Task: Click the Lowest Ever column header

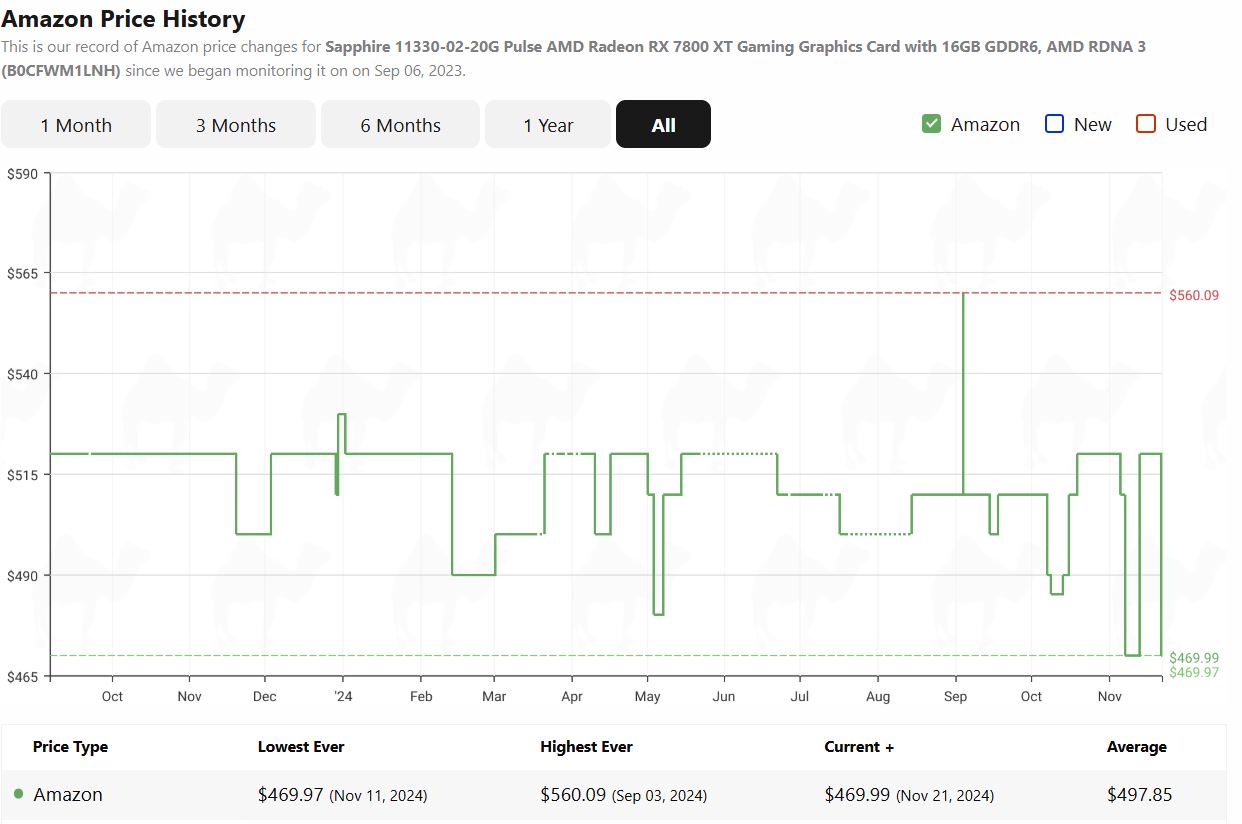Action: tap(301, 747)
